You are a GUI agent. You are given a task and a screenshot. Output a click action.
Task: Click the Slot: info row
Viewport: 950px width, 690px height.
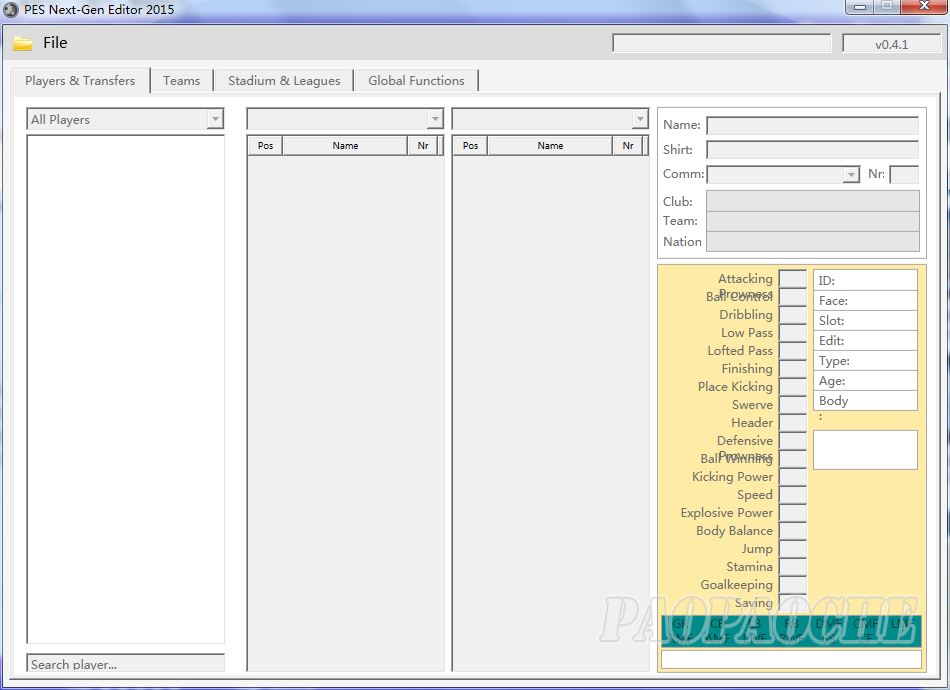865,320
